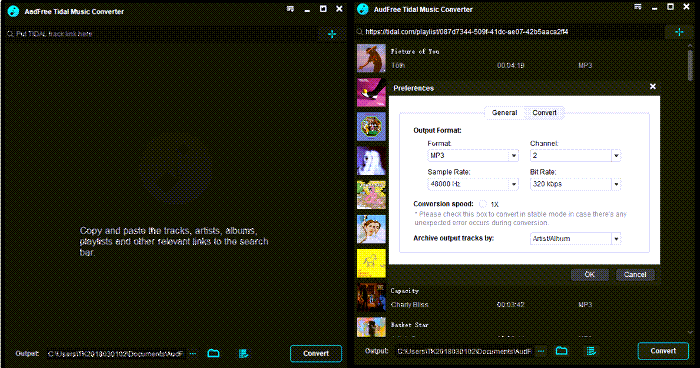This screenshot has width=700, height=368.
Task: Click Cancel in Preferences dialog
Action: click(635, 275)
